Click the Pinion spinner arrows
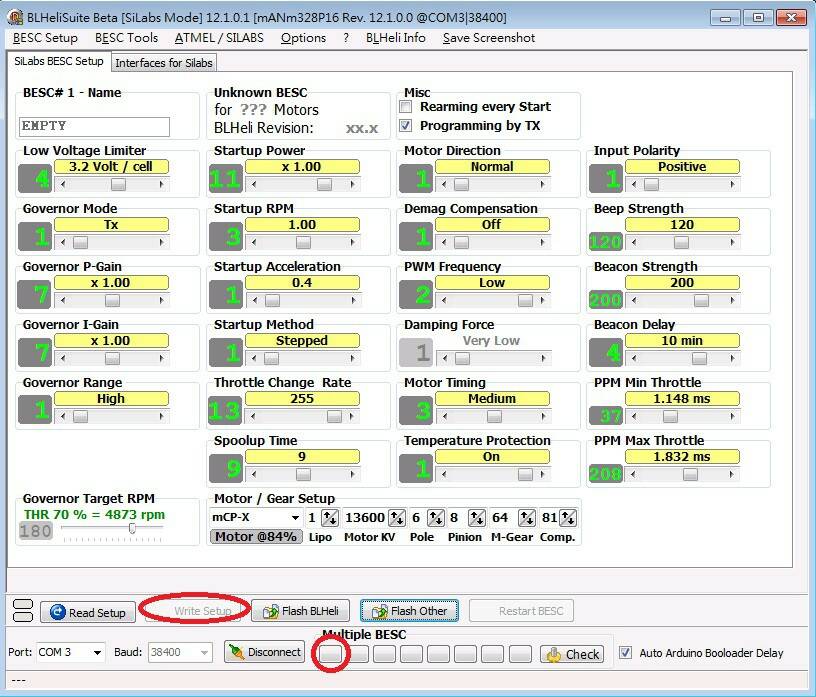 [477, 517]
